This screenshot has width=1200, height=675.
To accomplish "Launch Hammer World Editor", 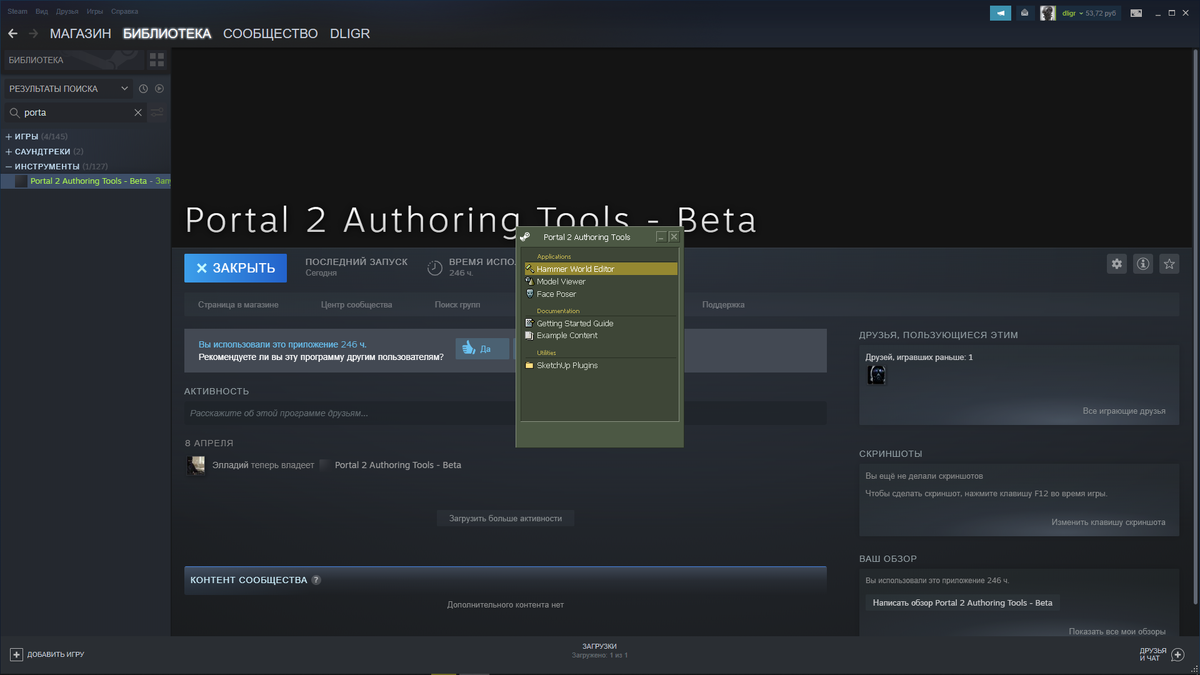I will [x=600, y=269].
